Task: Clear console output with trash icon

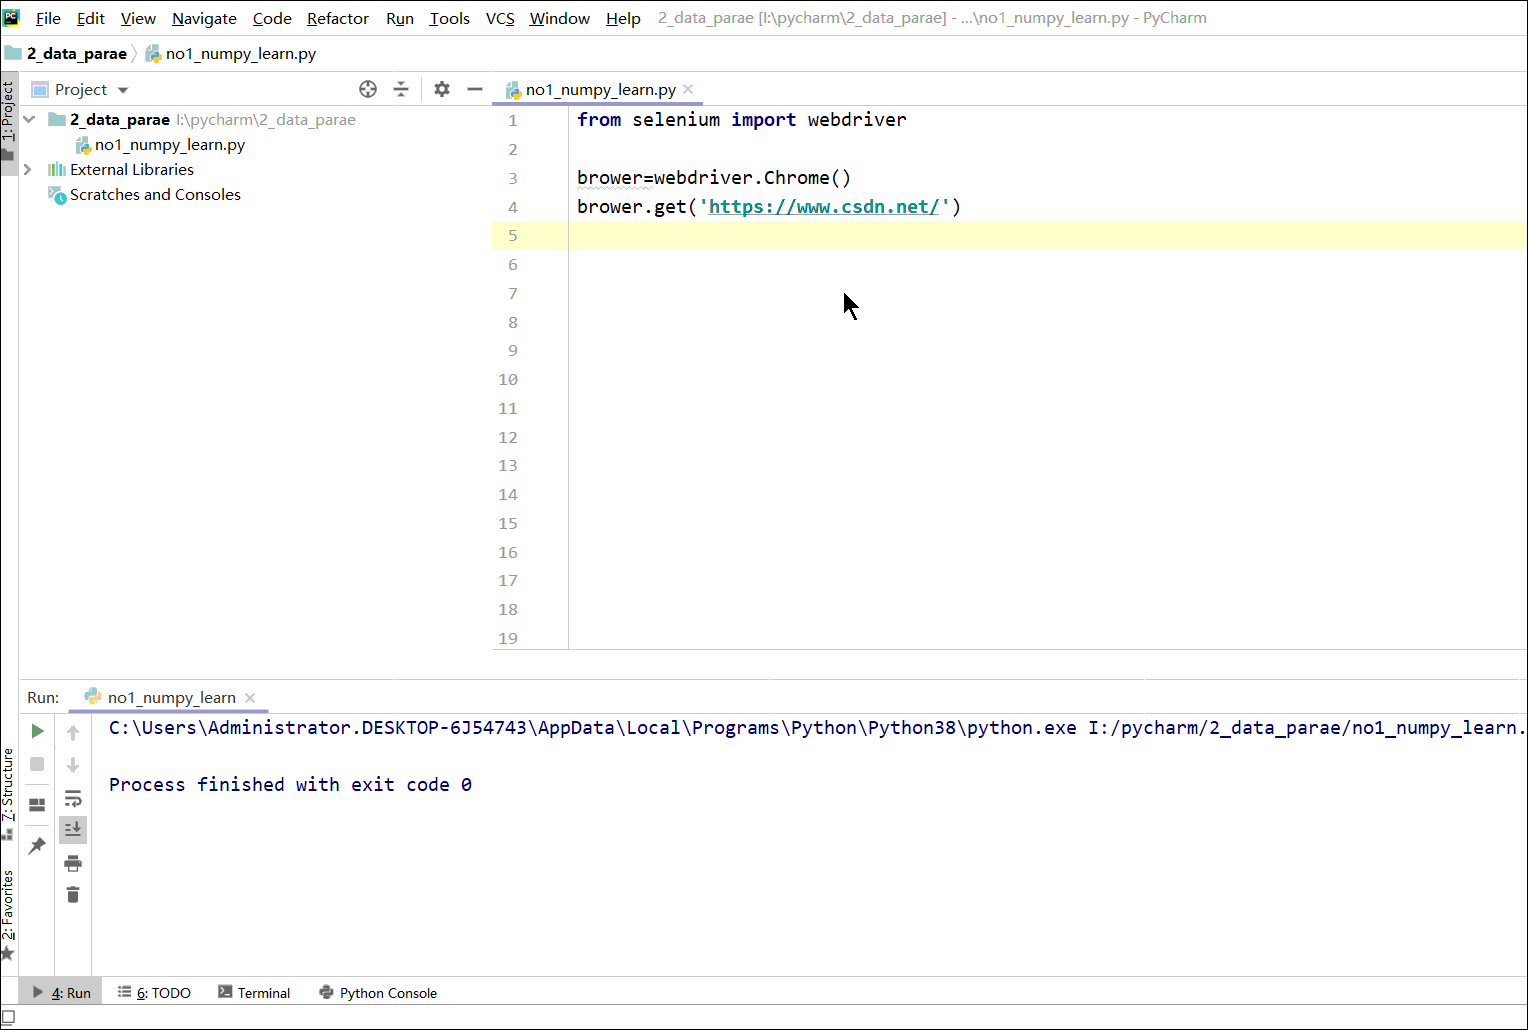Action: (73, 895)
